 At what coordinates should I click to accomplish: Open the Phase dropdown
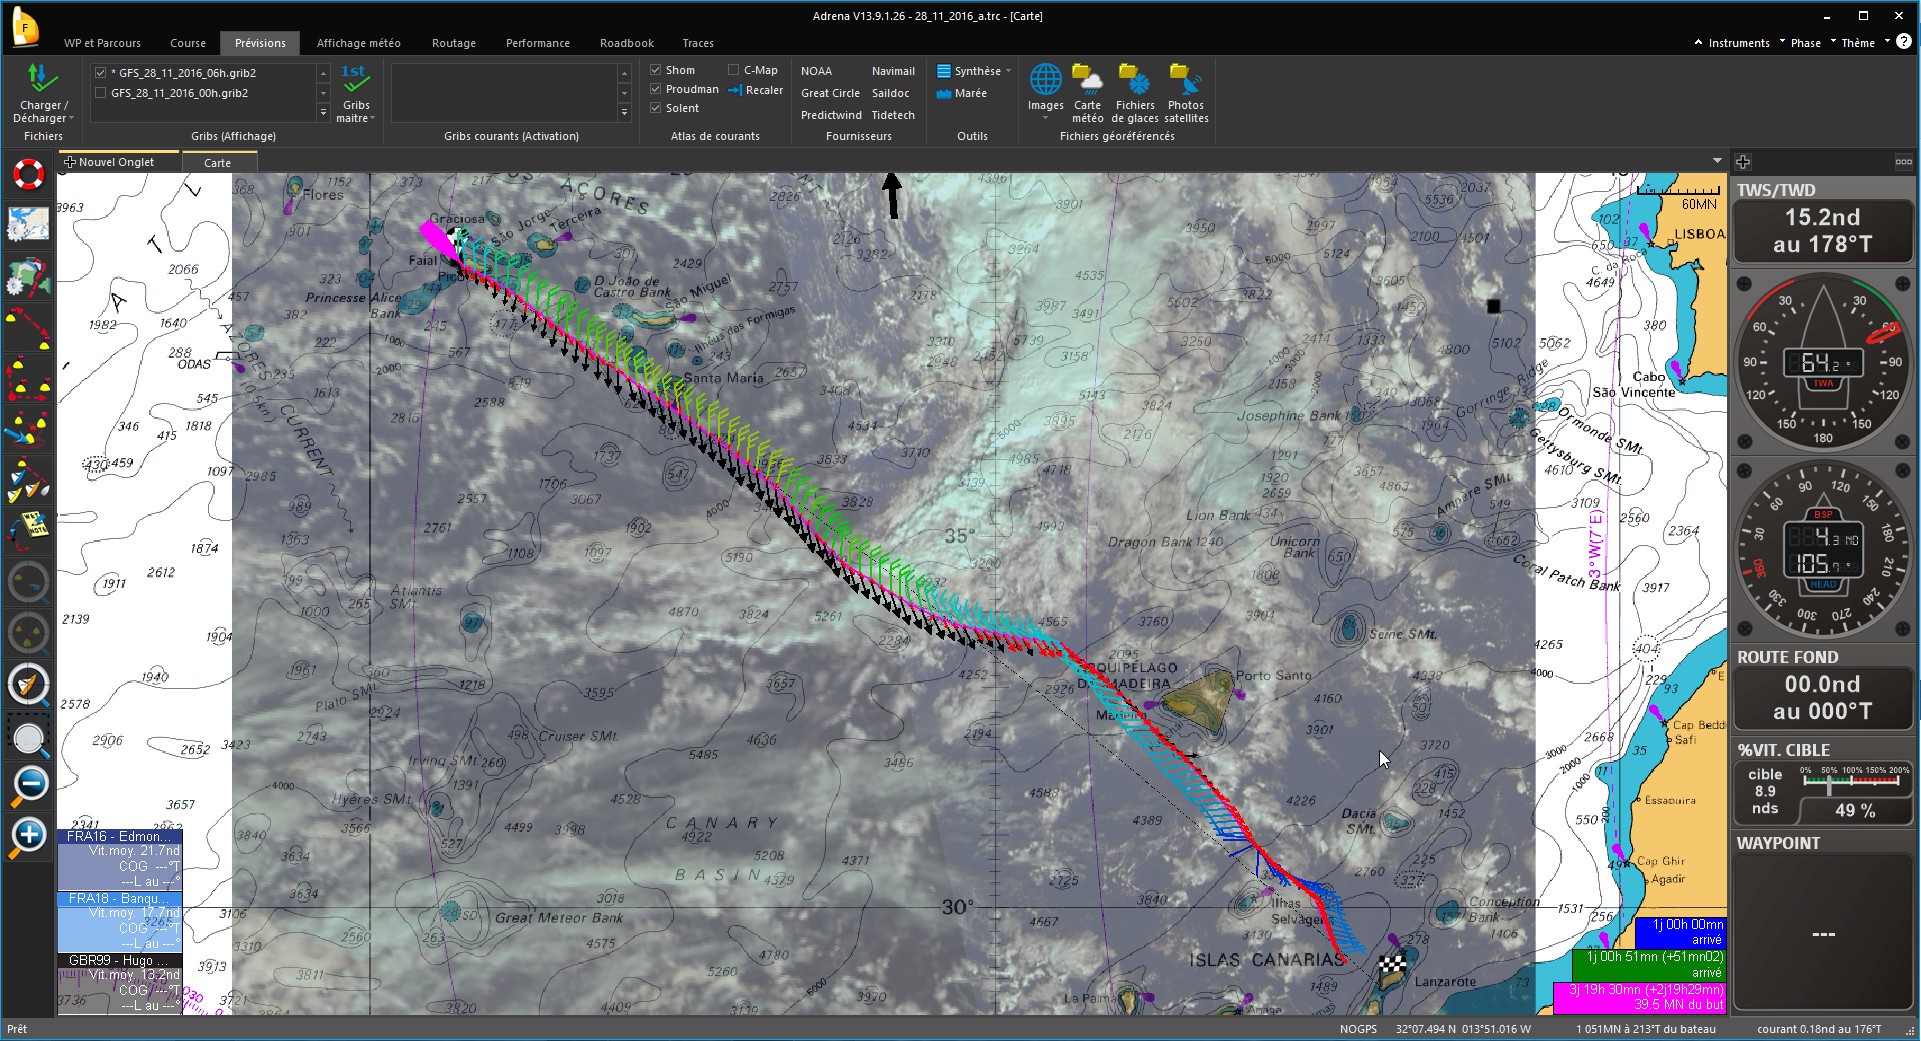click(x=1805, y=43)
